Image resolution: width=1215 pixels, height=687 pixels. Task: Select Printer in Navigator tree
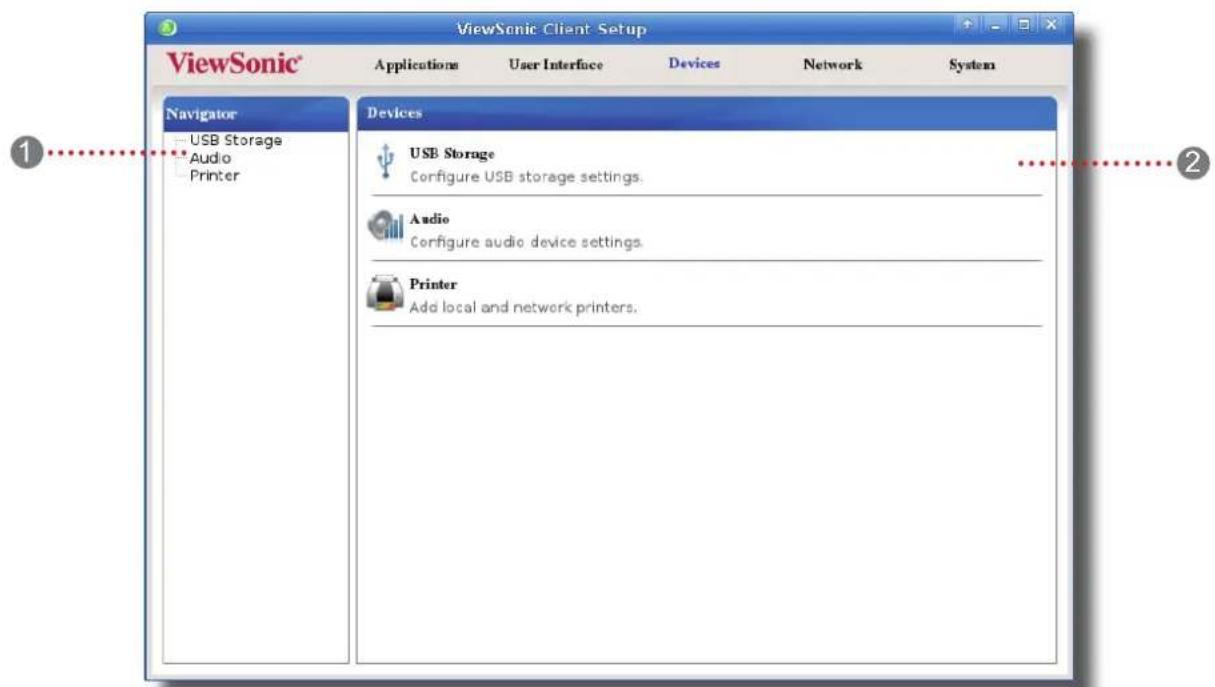(214, 175)
